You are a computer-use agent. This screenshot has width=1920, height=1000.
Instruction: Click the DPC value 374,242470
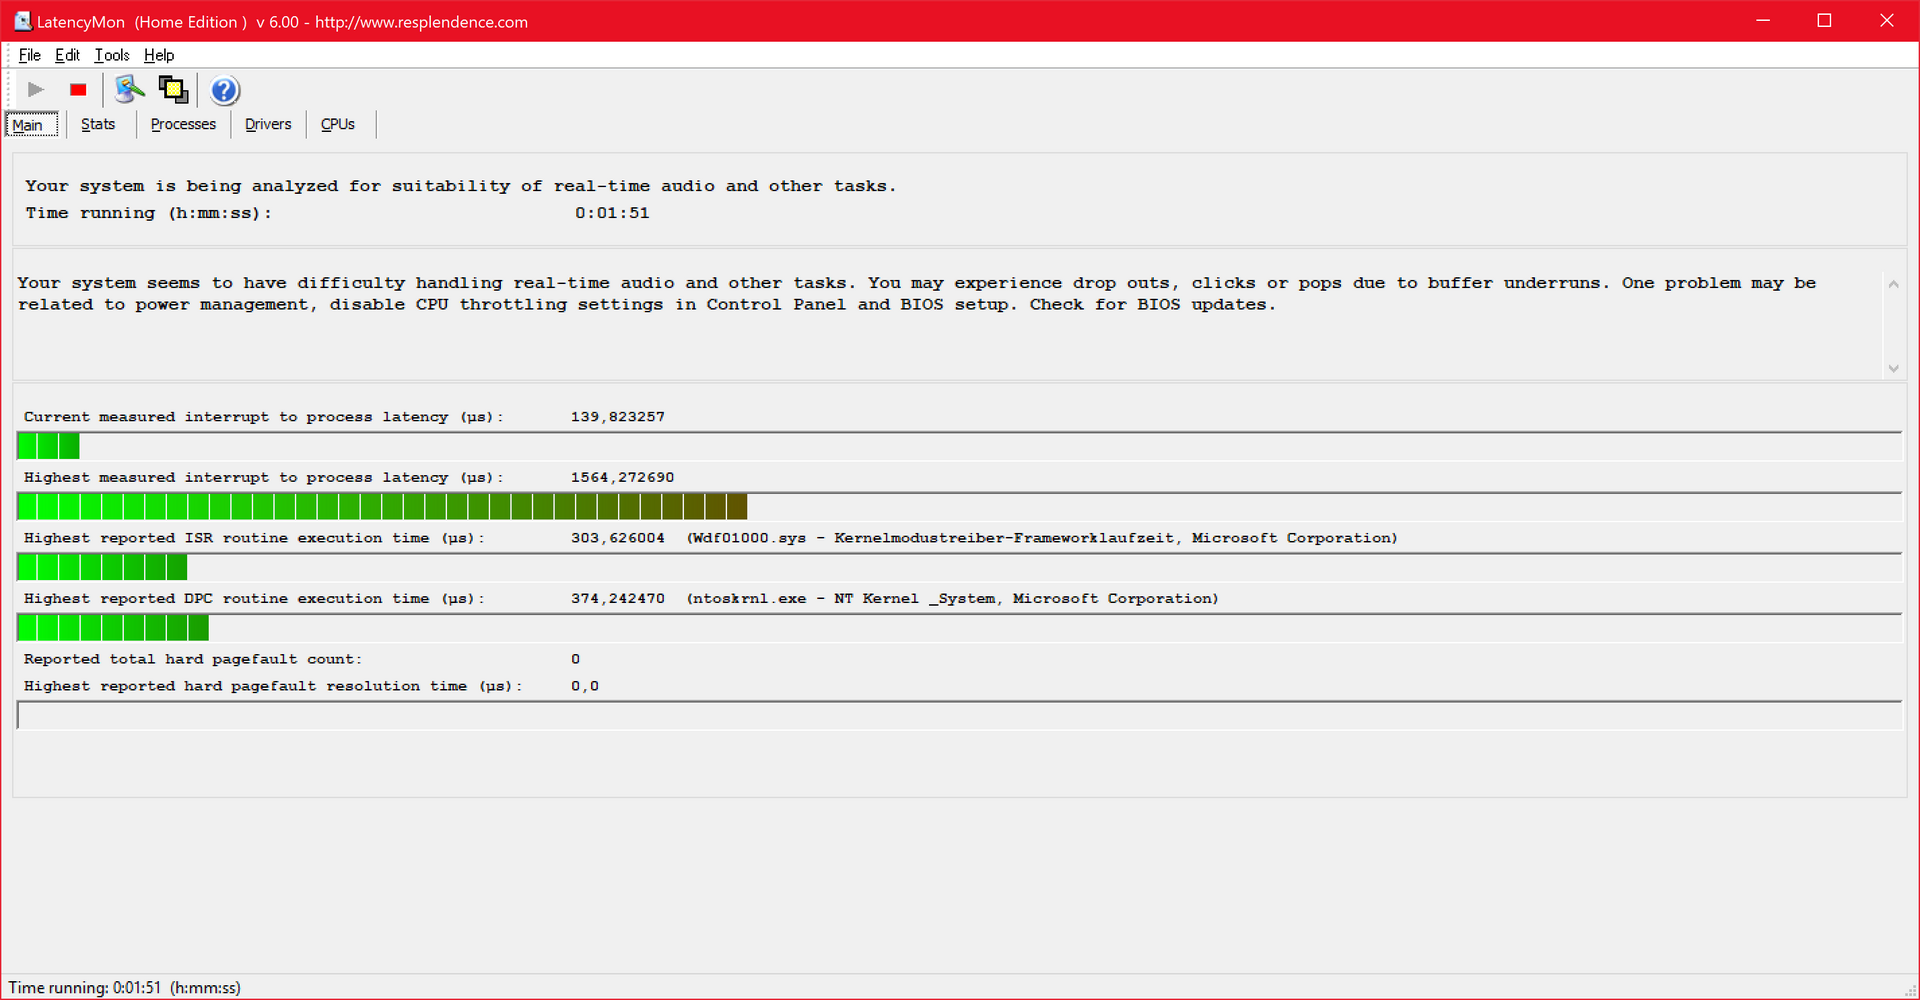618,599
